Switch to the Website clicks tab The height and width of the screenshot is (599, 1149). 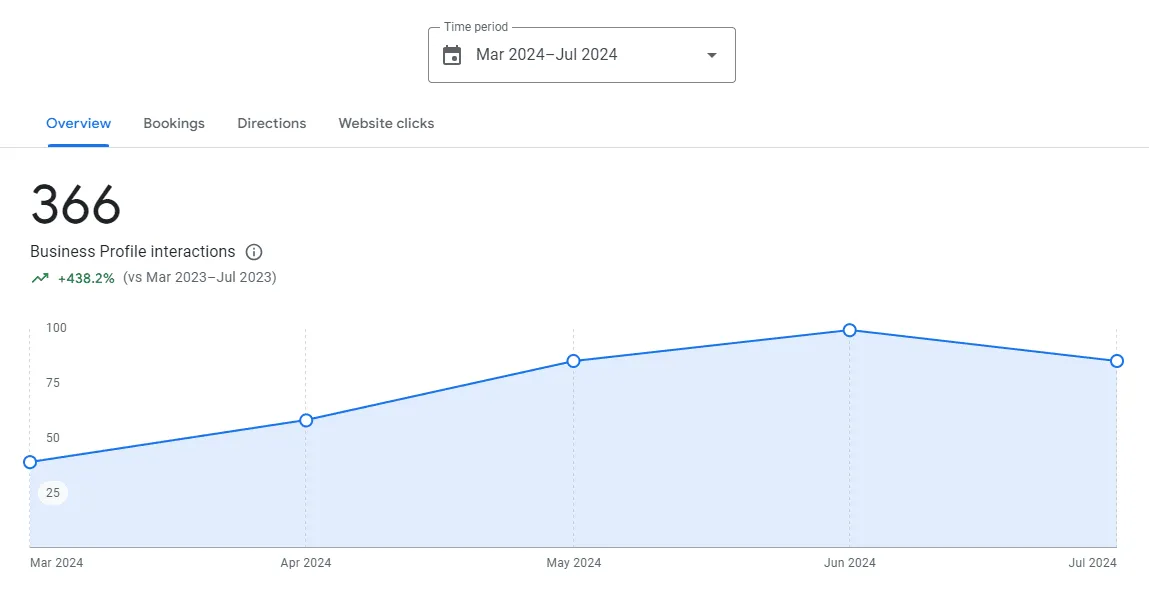click(386, 123)
